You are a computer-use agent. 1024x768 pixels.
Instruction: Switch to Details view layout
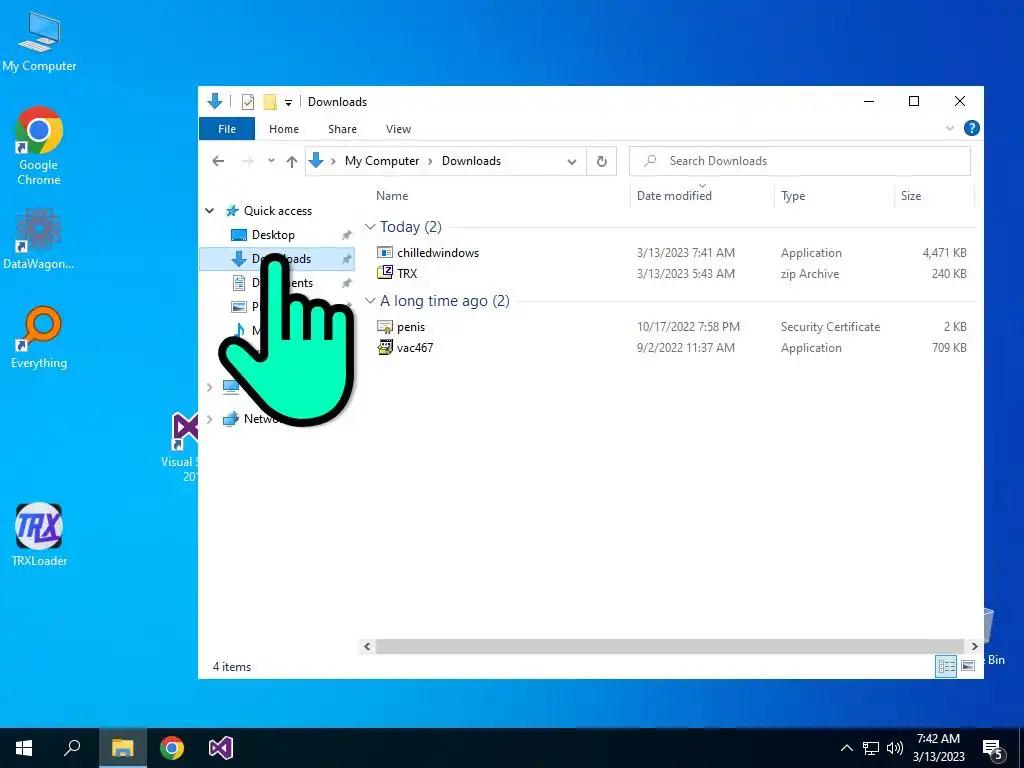tap(946, 666)
